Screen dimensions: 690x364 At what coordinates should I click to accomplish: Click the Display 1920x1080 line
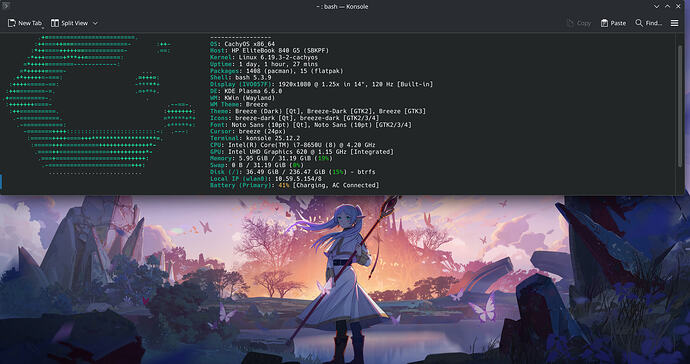(x=322, y=84)
